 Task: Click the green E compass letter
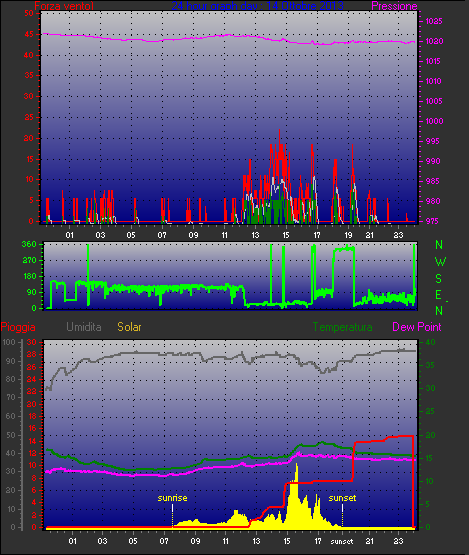point(438,294)
